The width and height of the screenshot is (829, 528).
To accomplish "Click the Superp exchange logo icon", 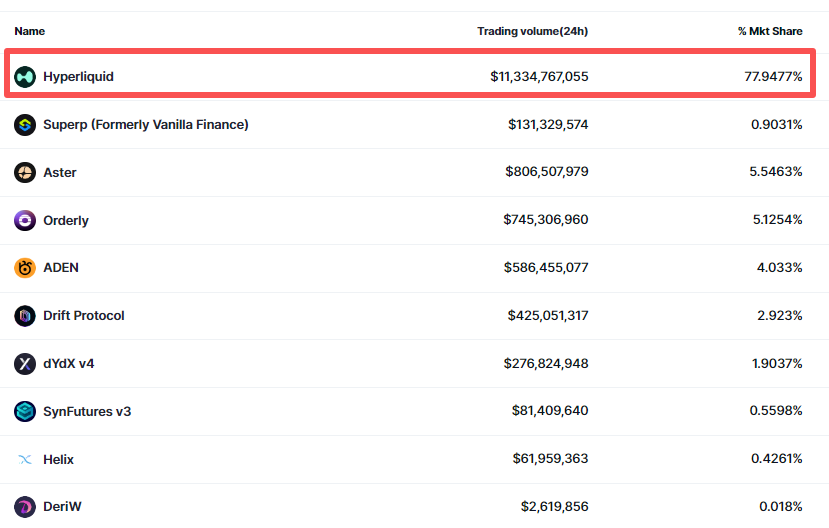I will click(25, 125).
